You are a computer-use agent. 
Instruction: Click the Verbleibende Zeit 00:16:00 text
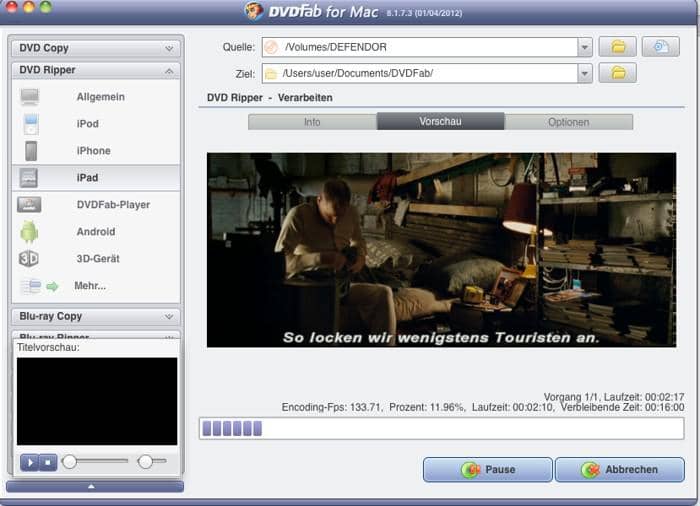[x=623, y=407]
